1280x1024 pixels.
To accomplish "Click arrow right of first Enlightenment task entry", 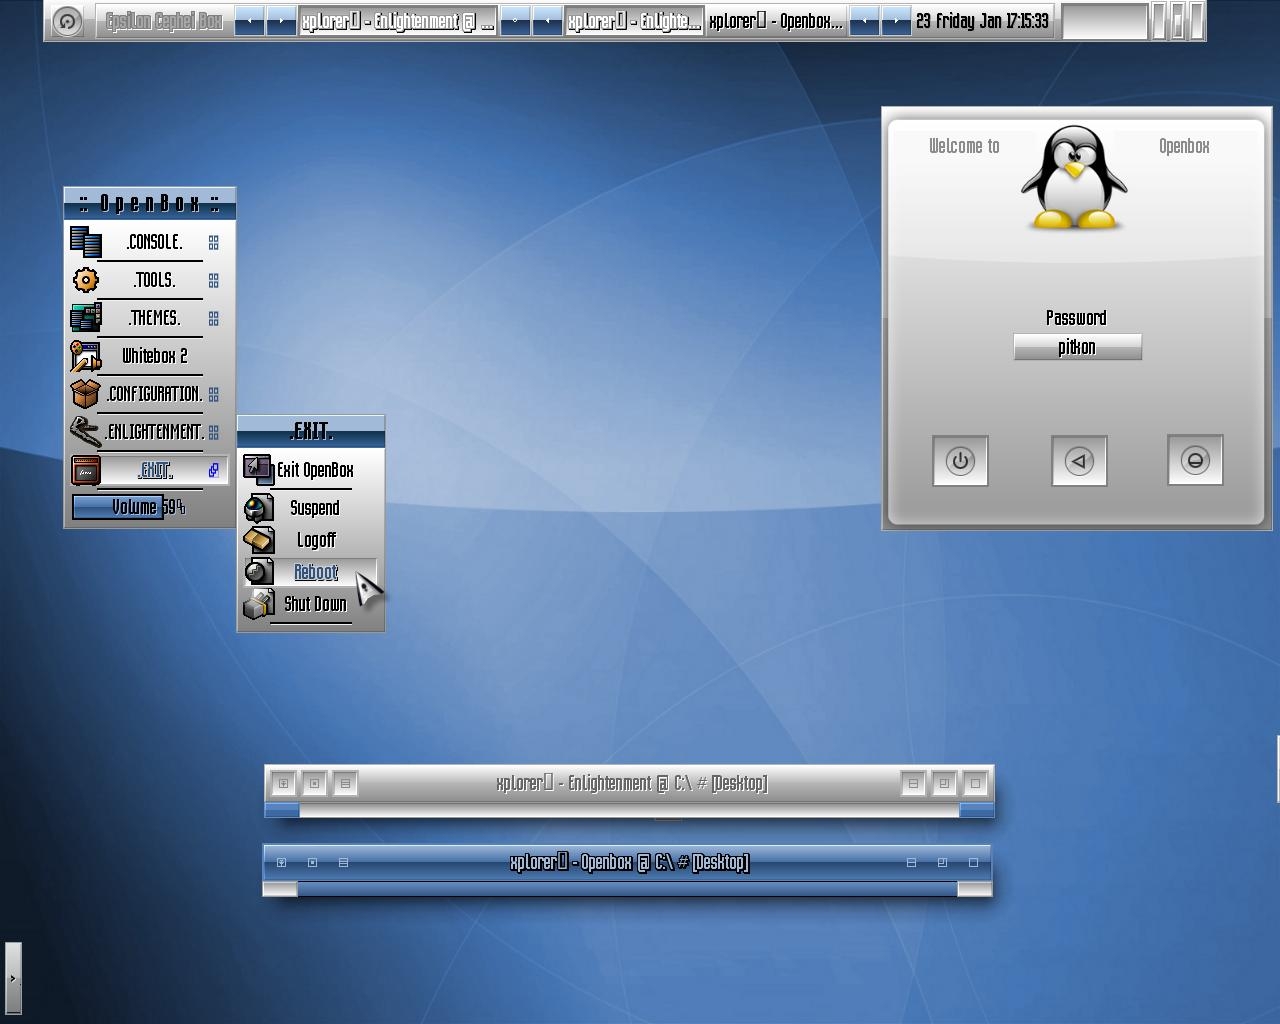I will (x=515, y=21).
